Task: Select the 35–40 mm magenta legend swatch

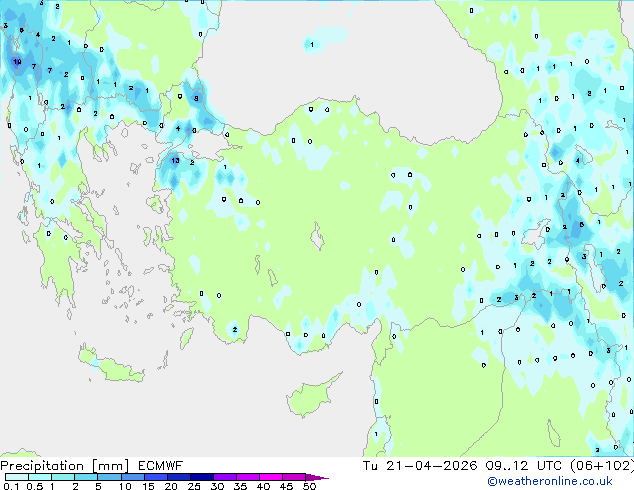Action: (247, 477)
